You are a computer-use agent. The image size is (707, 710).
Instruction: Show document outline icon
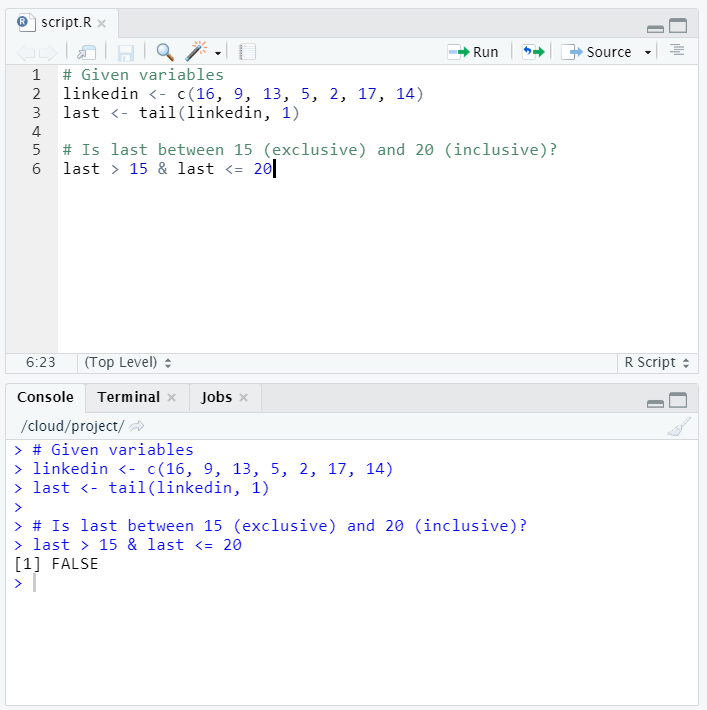677,50
